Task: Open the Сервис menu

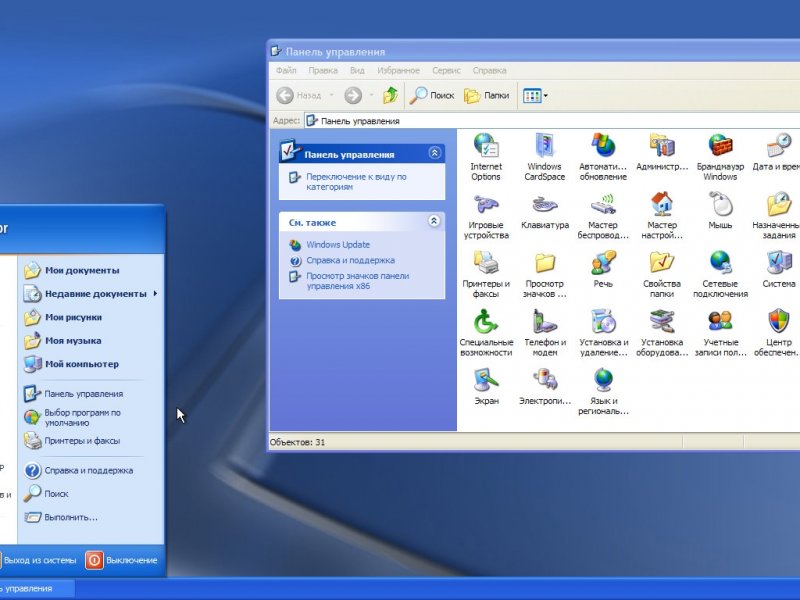Action: pyautogui.click(x=446, y=70)
